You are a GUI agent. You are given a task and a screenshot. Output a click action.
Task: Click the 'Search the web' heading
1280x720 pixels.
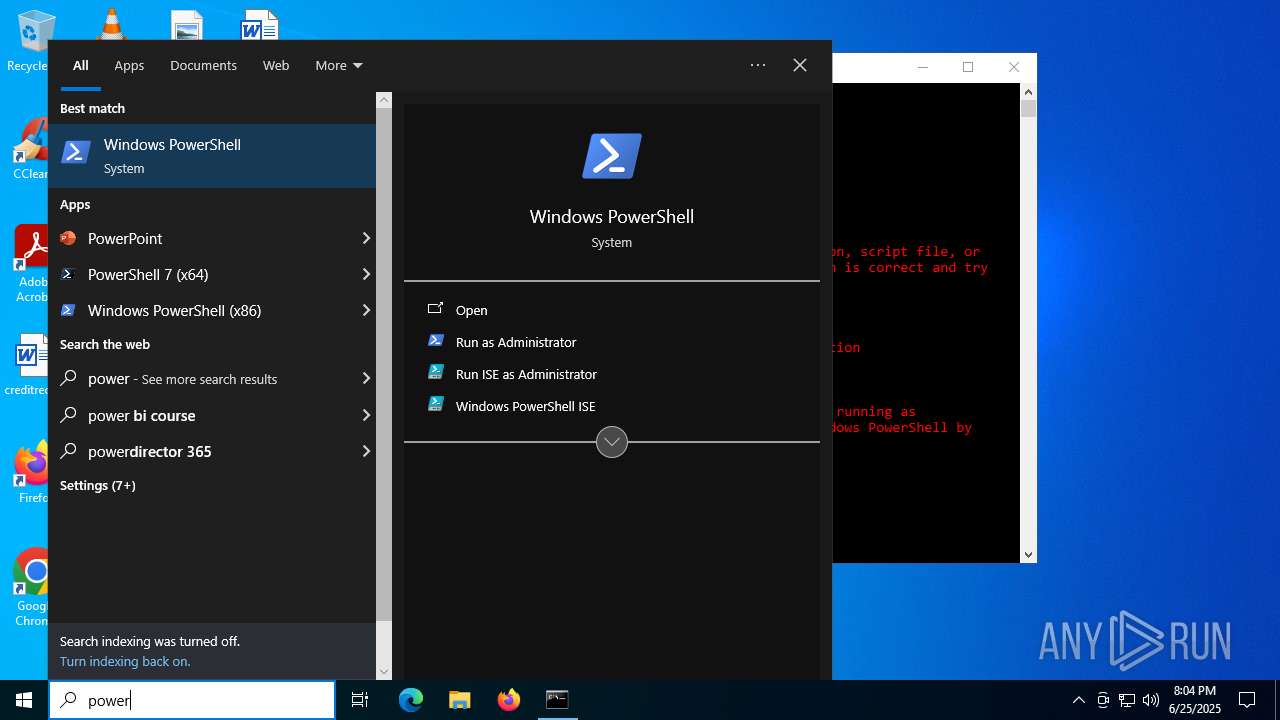105,344
